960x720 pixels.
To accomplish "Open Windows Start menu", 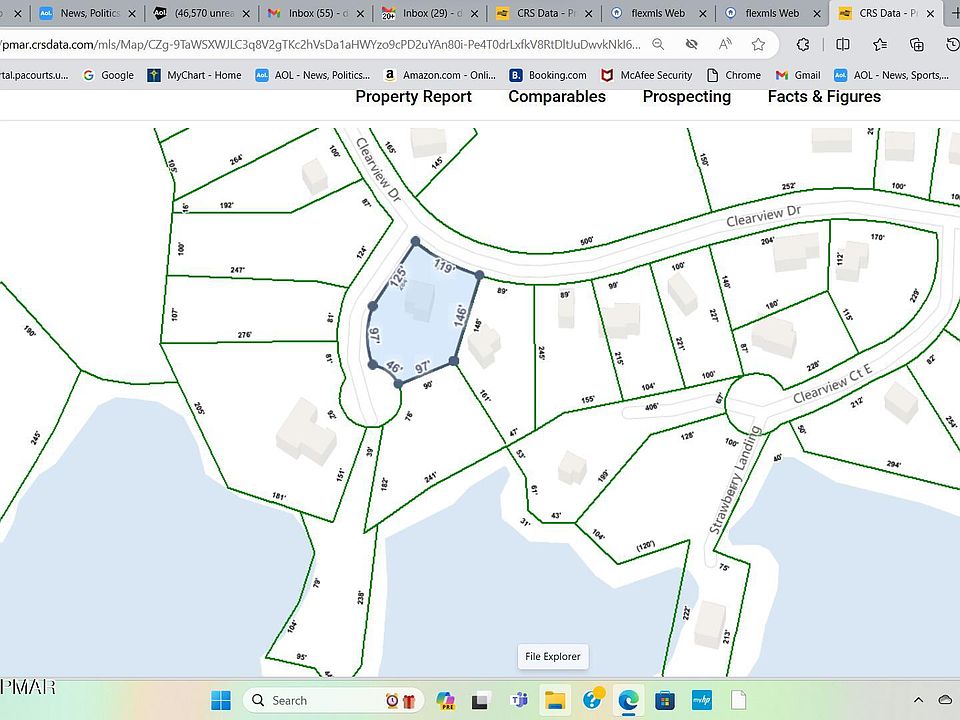I will tap(221, 700).
